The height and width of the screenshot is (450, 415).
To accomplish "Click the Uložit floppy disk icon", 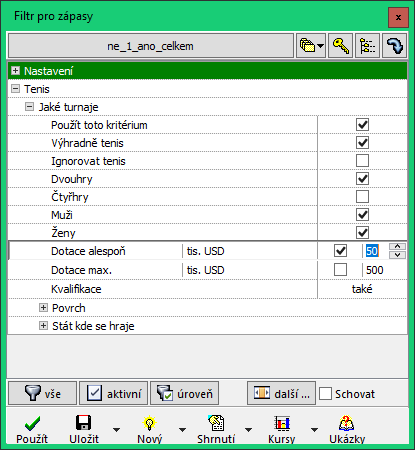I will click(83, 423).
